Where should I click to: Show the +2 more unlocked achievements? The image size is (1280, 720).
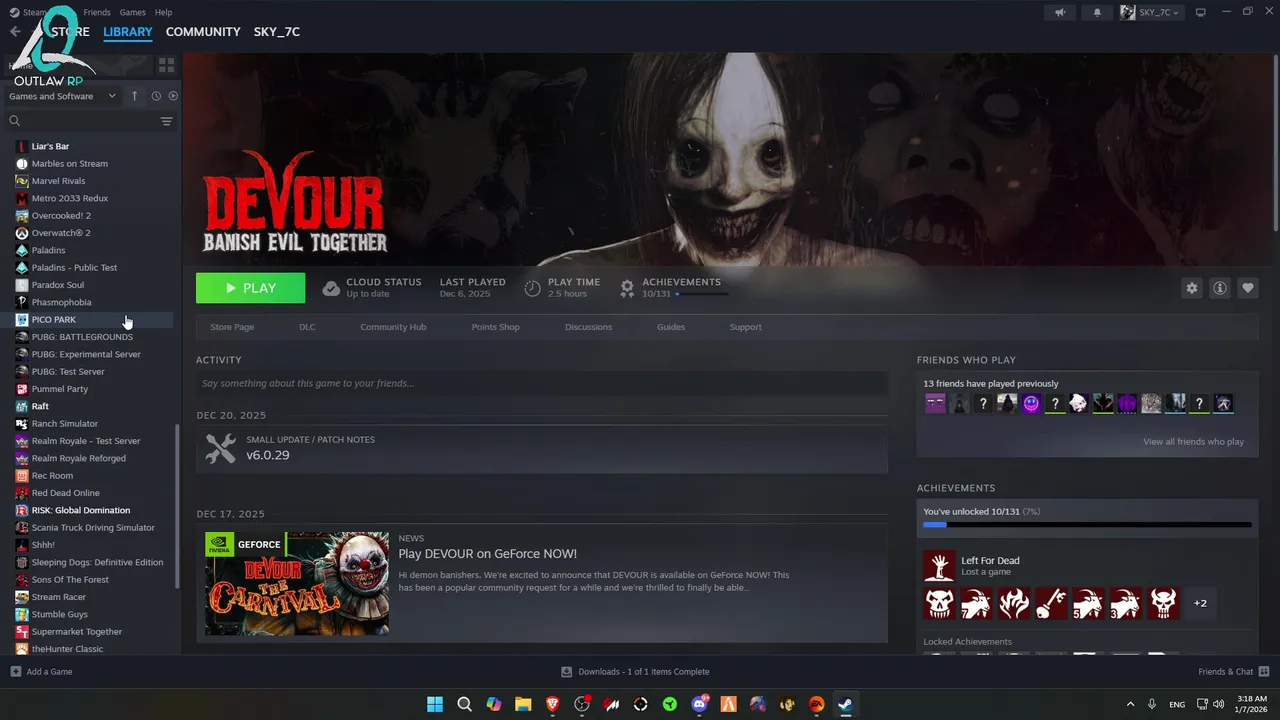coord(1200,603)
